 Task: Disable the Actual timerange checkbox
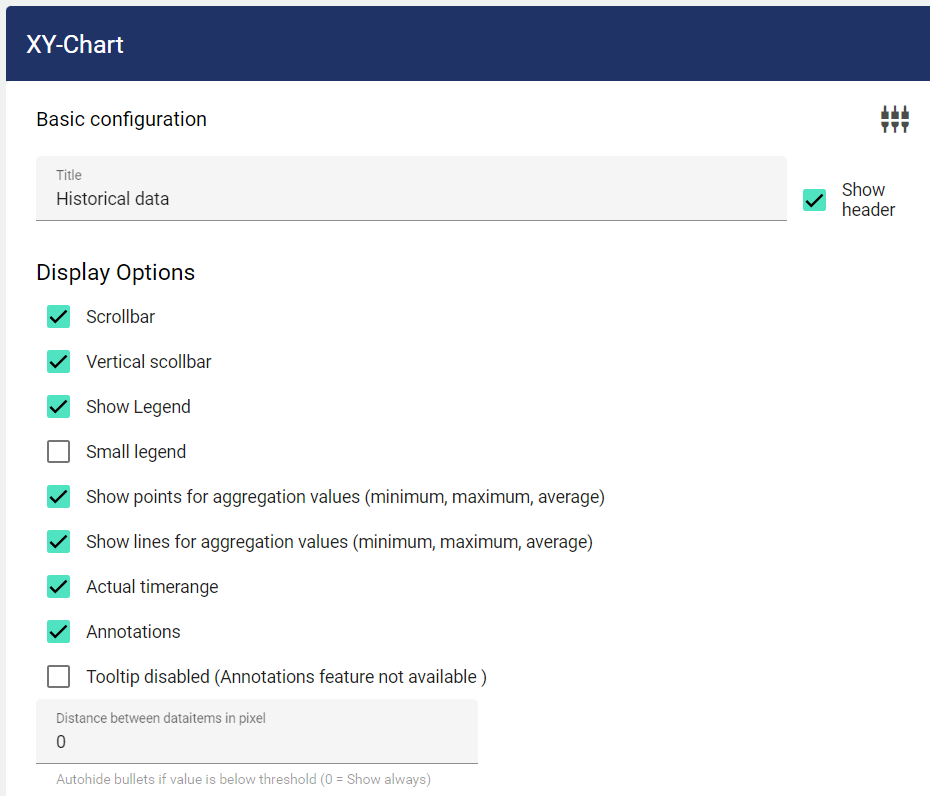[59, 587]
